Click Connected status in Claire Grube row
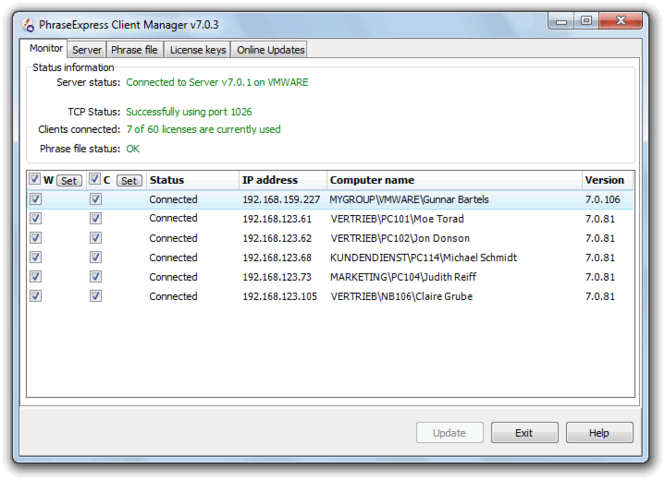Viewport: 665px width, 480px height. [x=173, y=296]
